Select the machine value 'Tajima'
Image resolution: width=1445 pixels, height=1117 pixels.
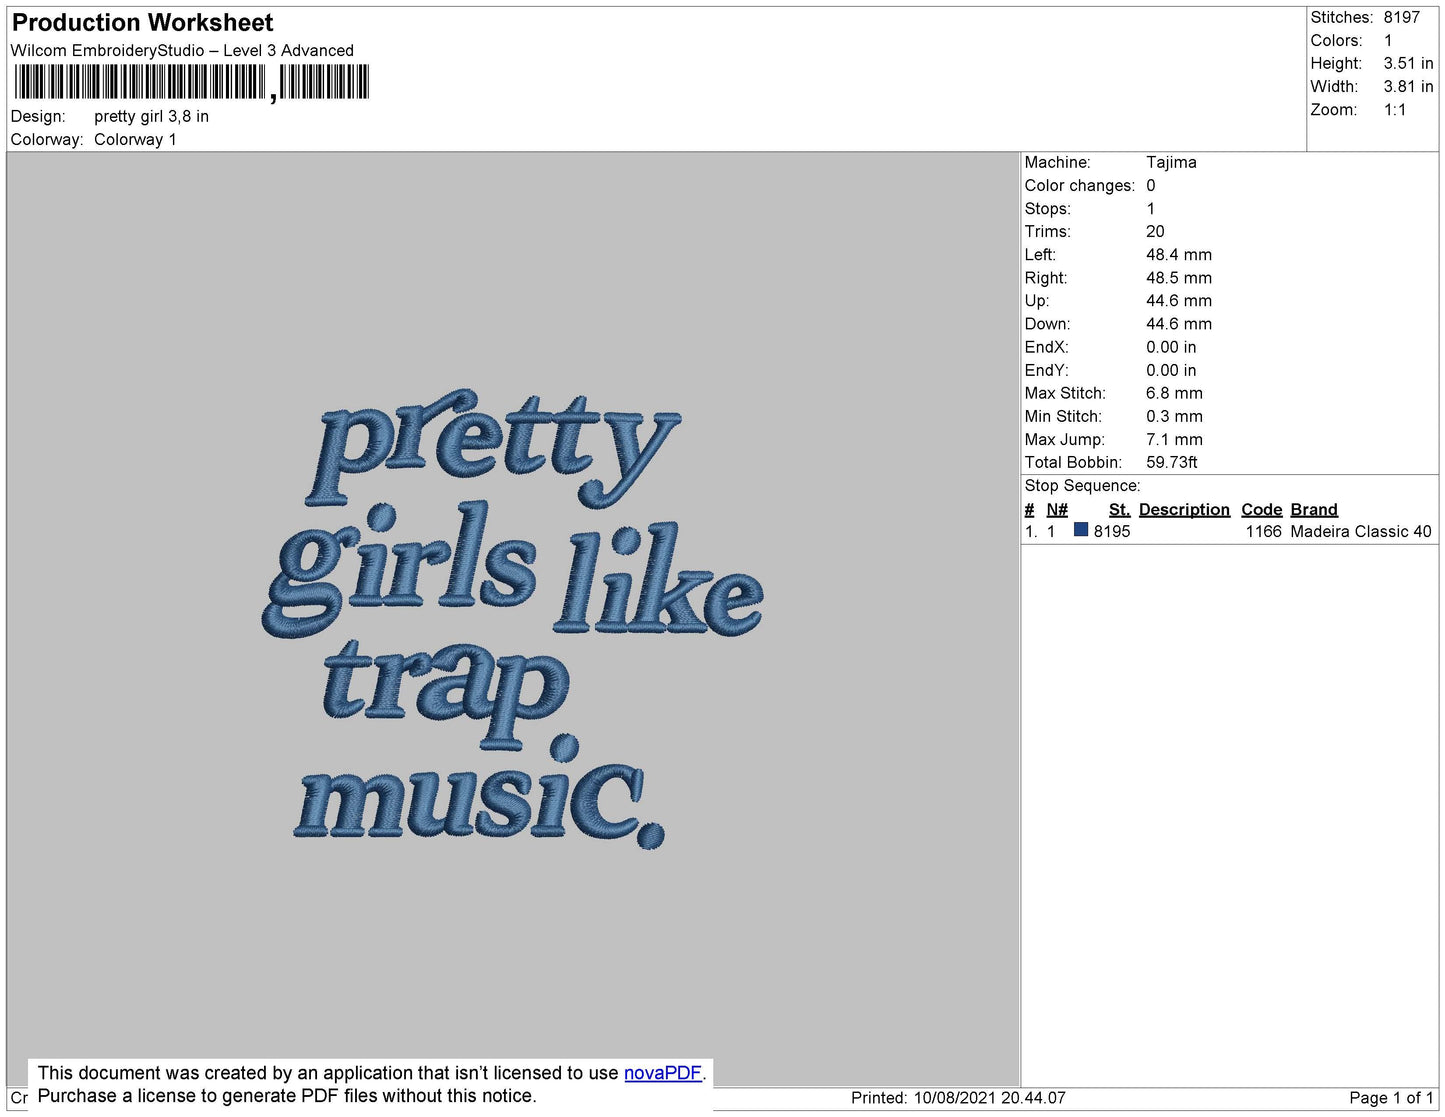pyautogui.click(x=1171, y=162)
